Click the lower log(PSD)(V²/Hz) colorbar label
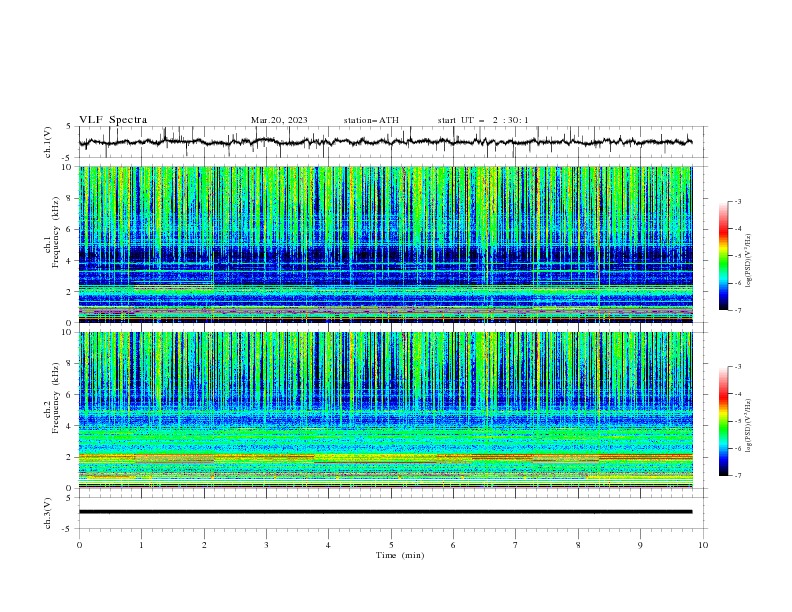The image size is (792, 612). pyautogui.click(x=748, y=425)
